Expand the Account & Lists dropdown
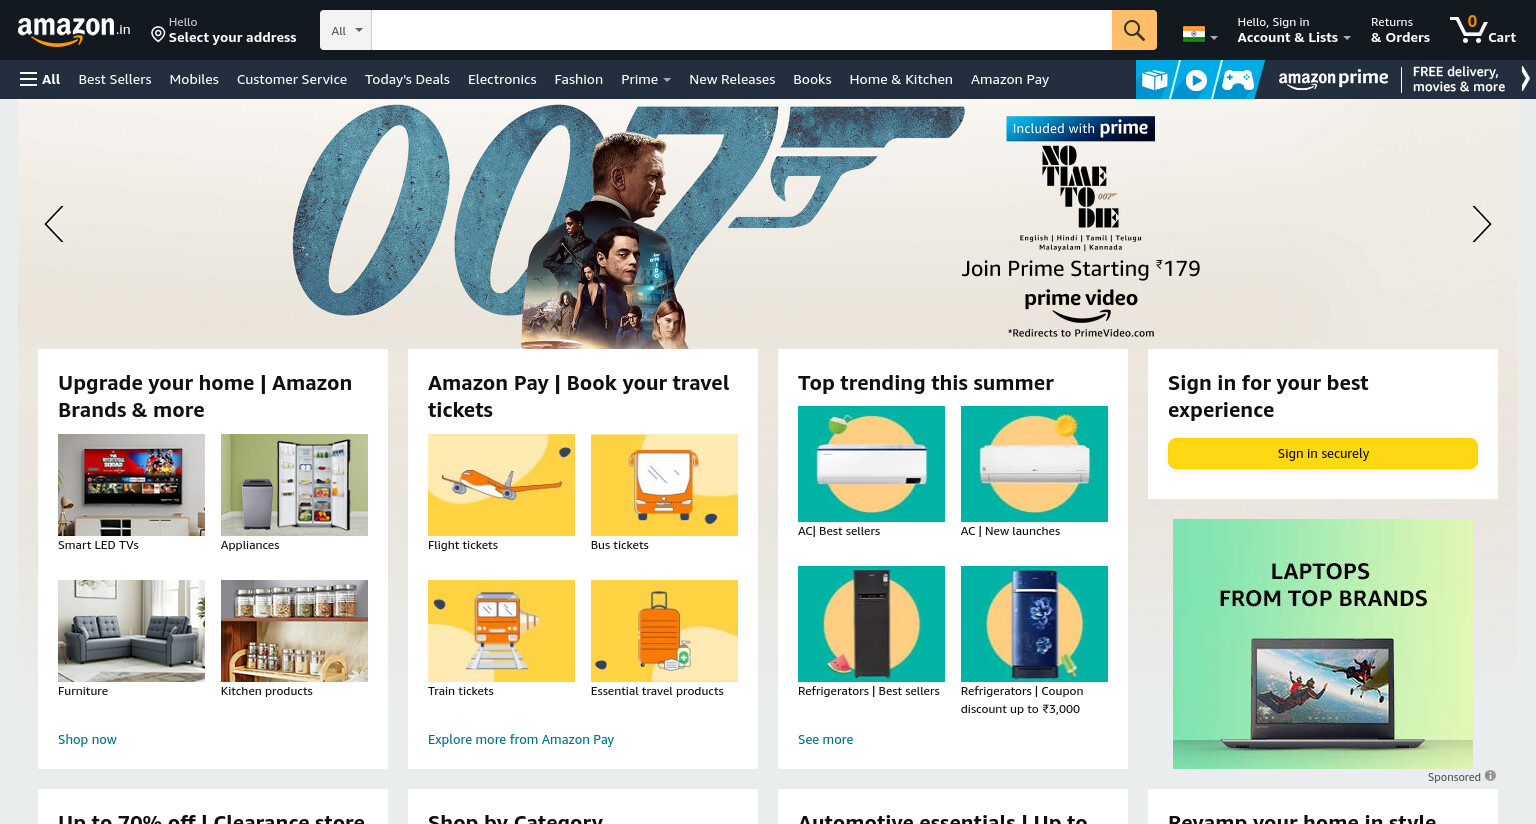Screen dimensions: 1536x824 1294,30
